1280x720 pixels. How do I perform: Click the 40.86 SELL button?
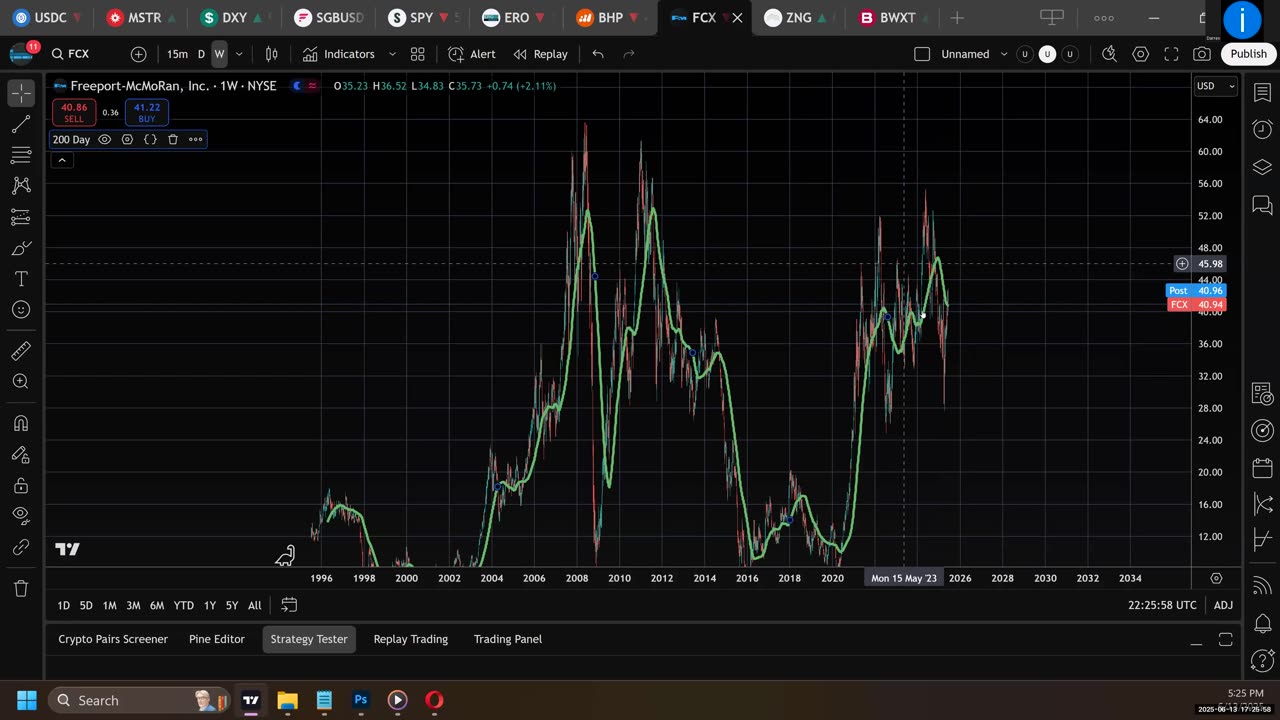74,112
